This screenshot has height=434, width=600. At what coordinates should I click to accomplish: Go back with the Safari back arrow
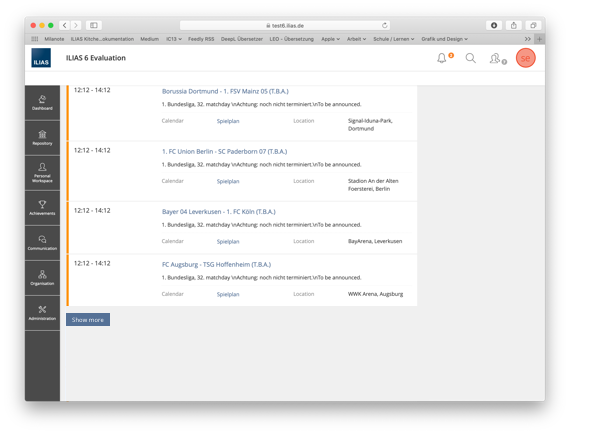click(65, 25)
